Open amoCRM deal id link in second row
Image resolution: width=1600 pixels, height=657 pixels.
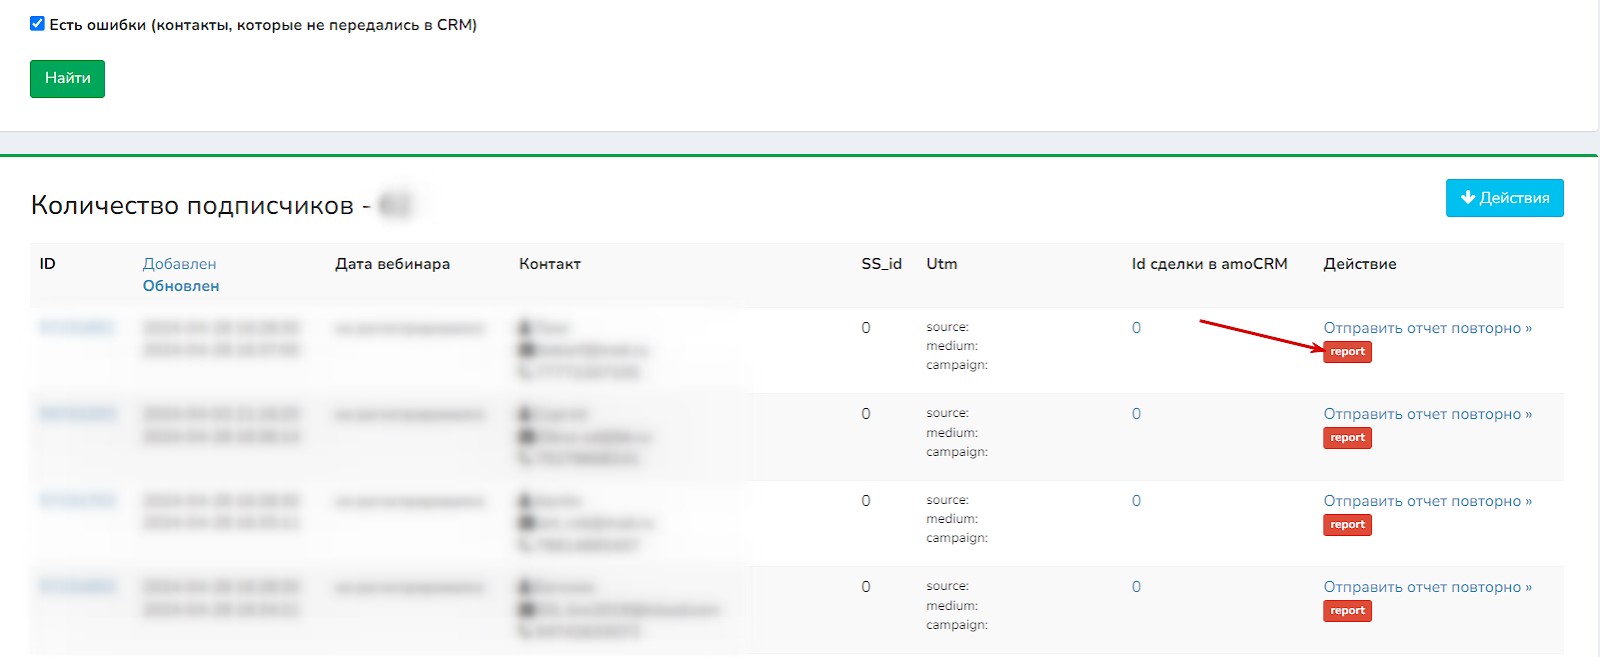1136,414
